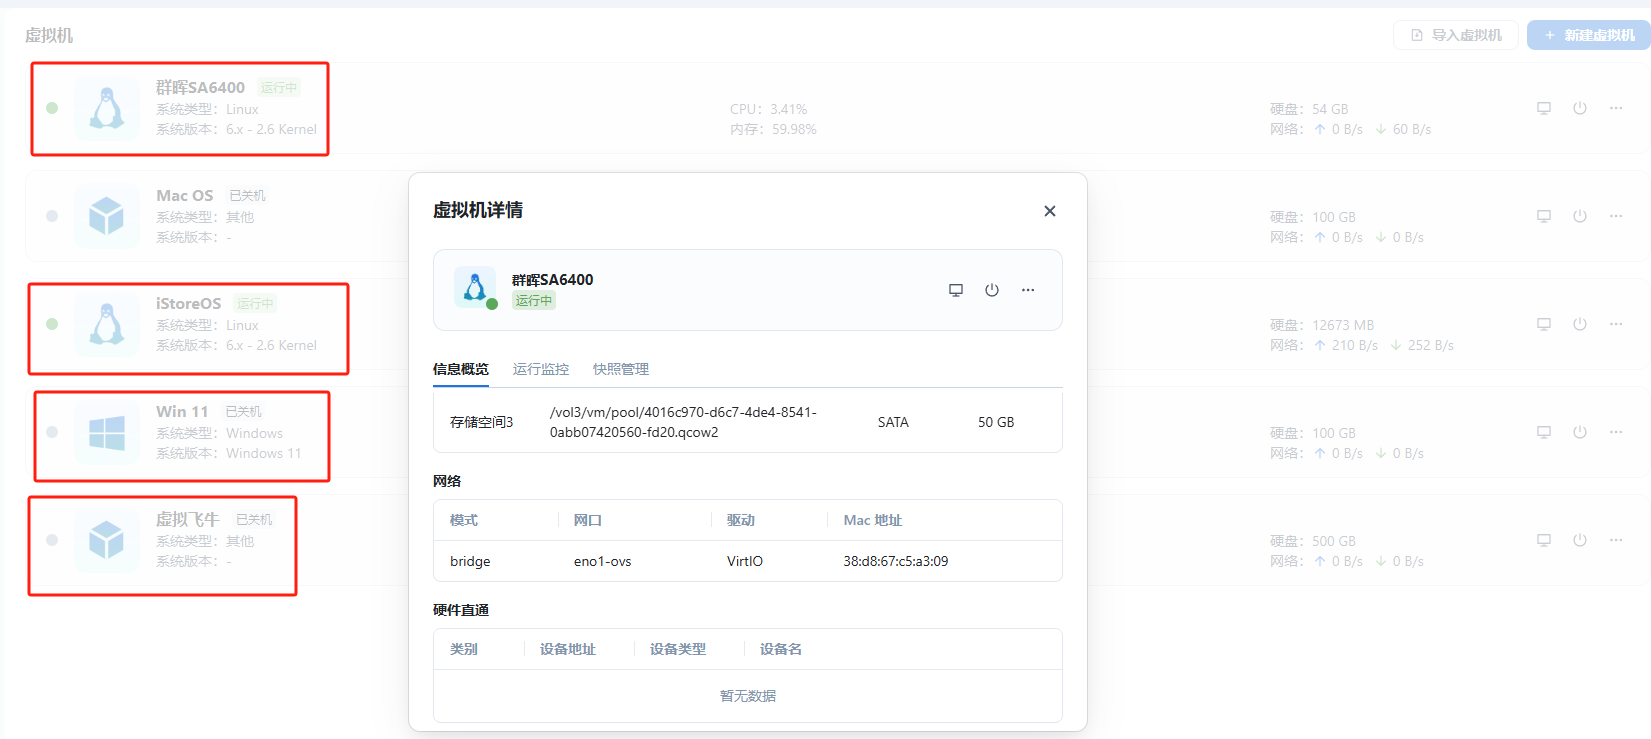This screenshot has width=1651, height=739.
Task: Open console icon in Mac OS row
Action: tap(1544, 216)
